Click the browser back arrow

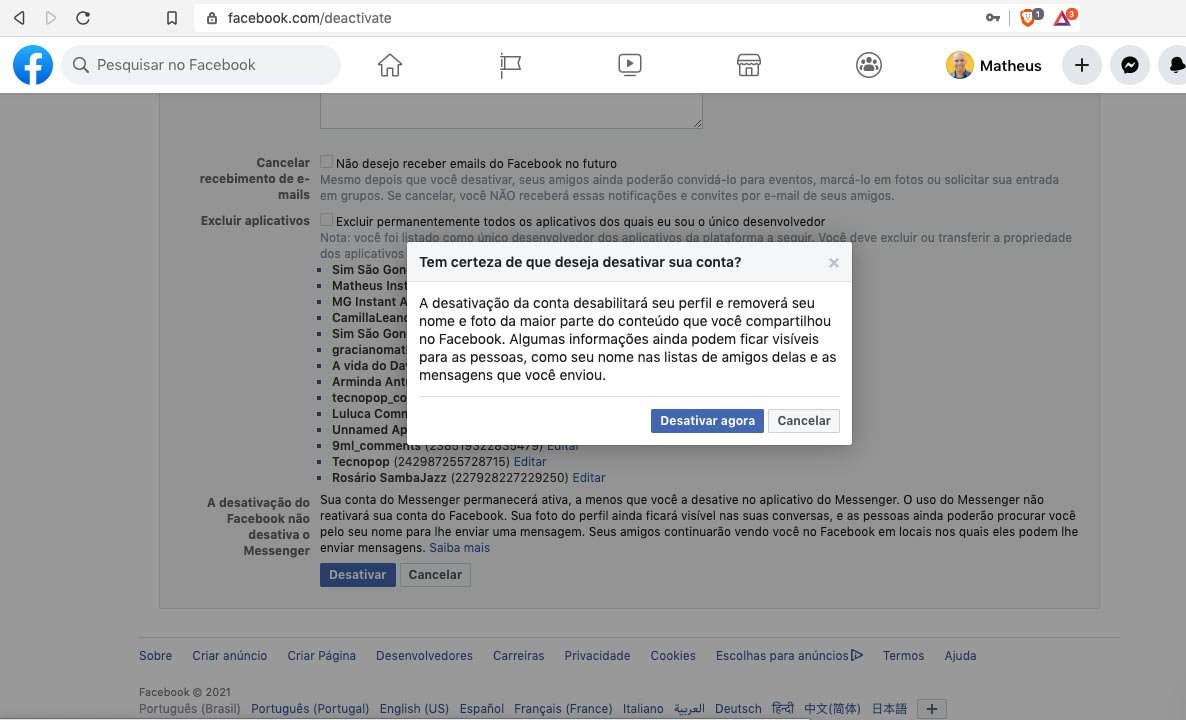20,17
